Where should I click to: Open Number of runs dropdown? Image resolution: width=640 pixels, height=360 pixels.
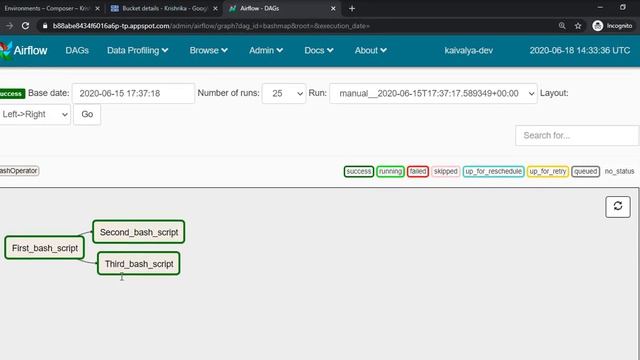pos(284,93)
